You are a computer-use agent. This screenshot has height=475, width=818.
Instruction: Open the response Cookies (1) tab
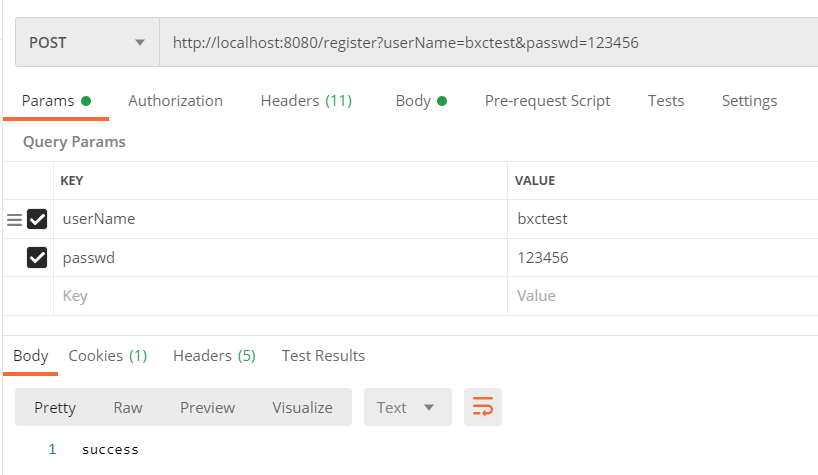coord(108,356)
